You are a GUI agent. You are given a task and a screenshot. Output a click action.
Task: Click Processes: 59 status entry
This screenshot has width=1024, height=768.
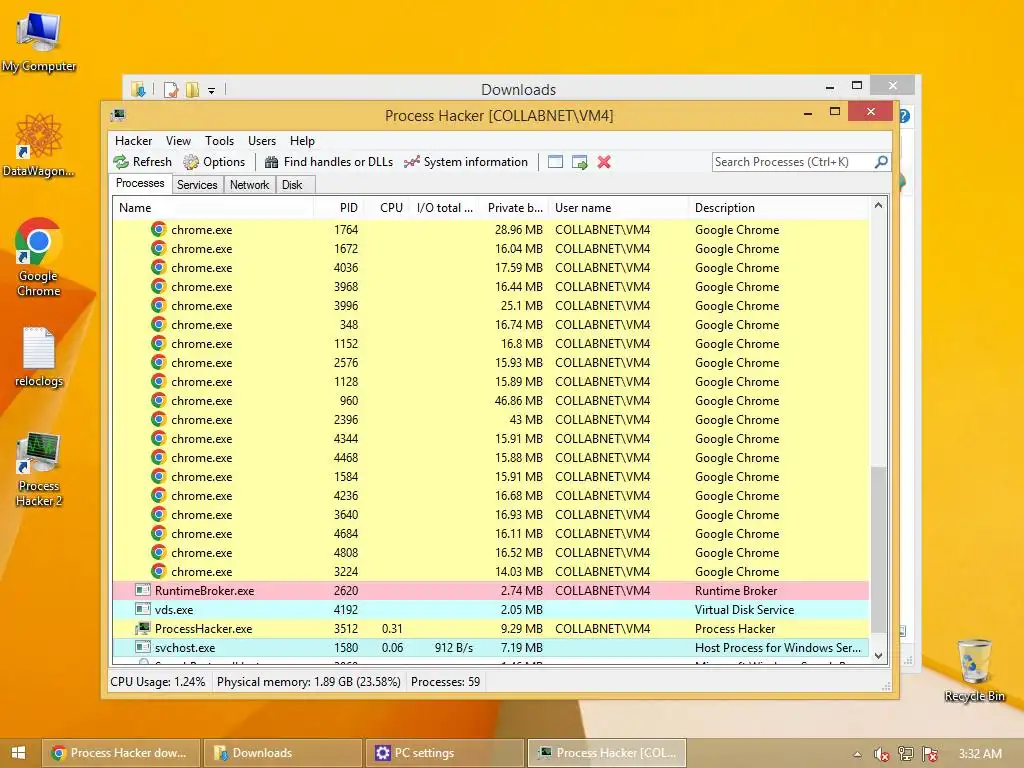(x=445, y=682)
